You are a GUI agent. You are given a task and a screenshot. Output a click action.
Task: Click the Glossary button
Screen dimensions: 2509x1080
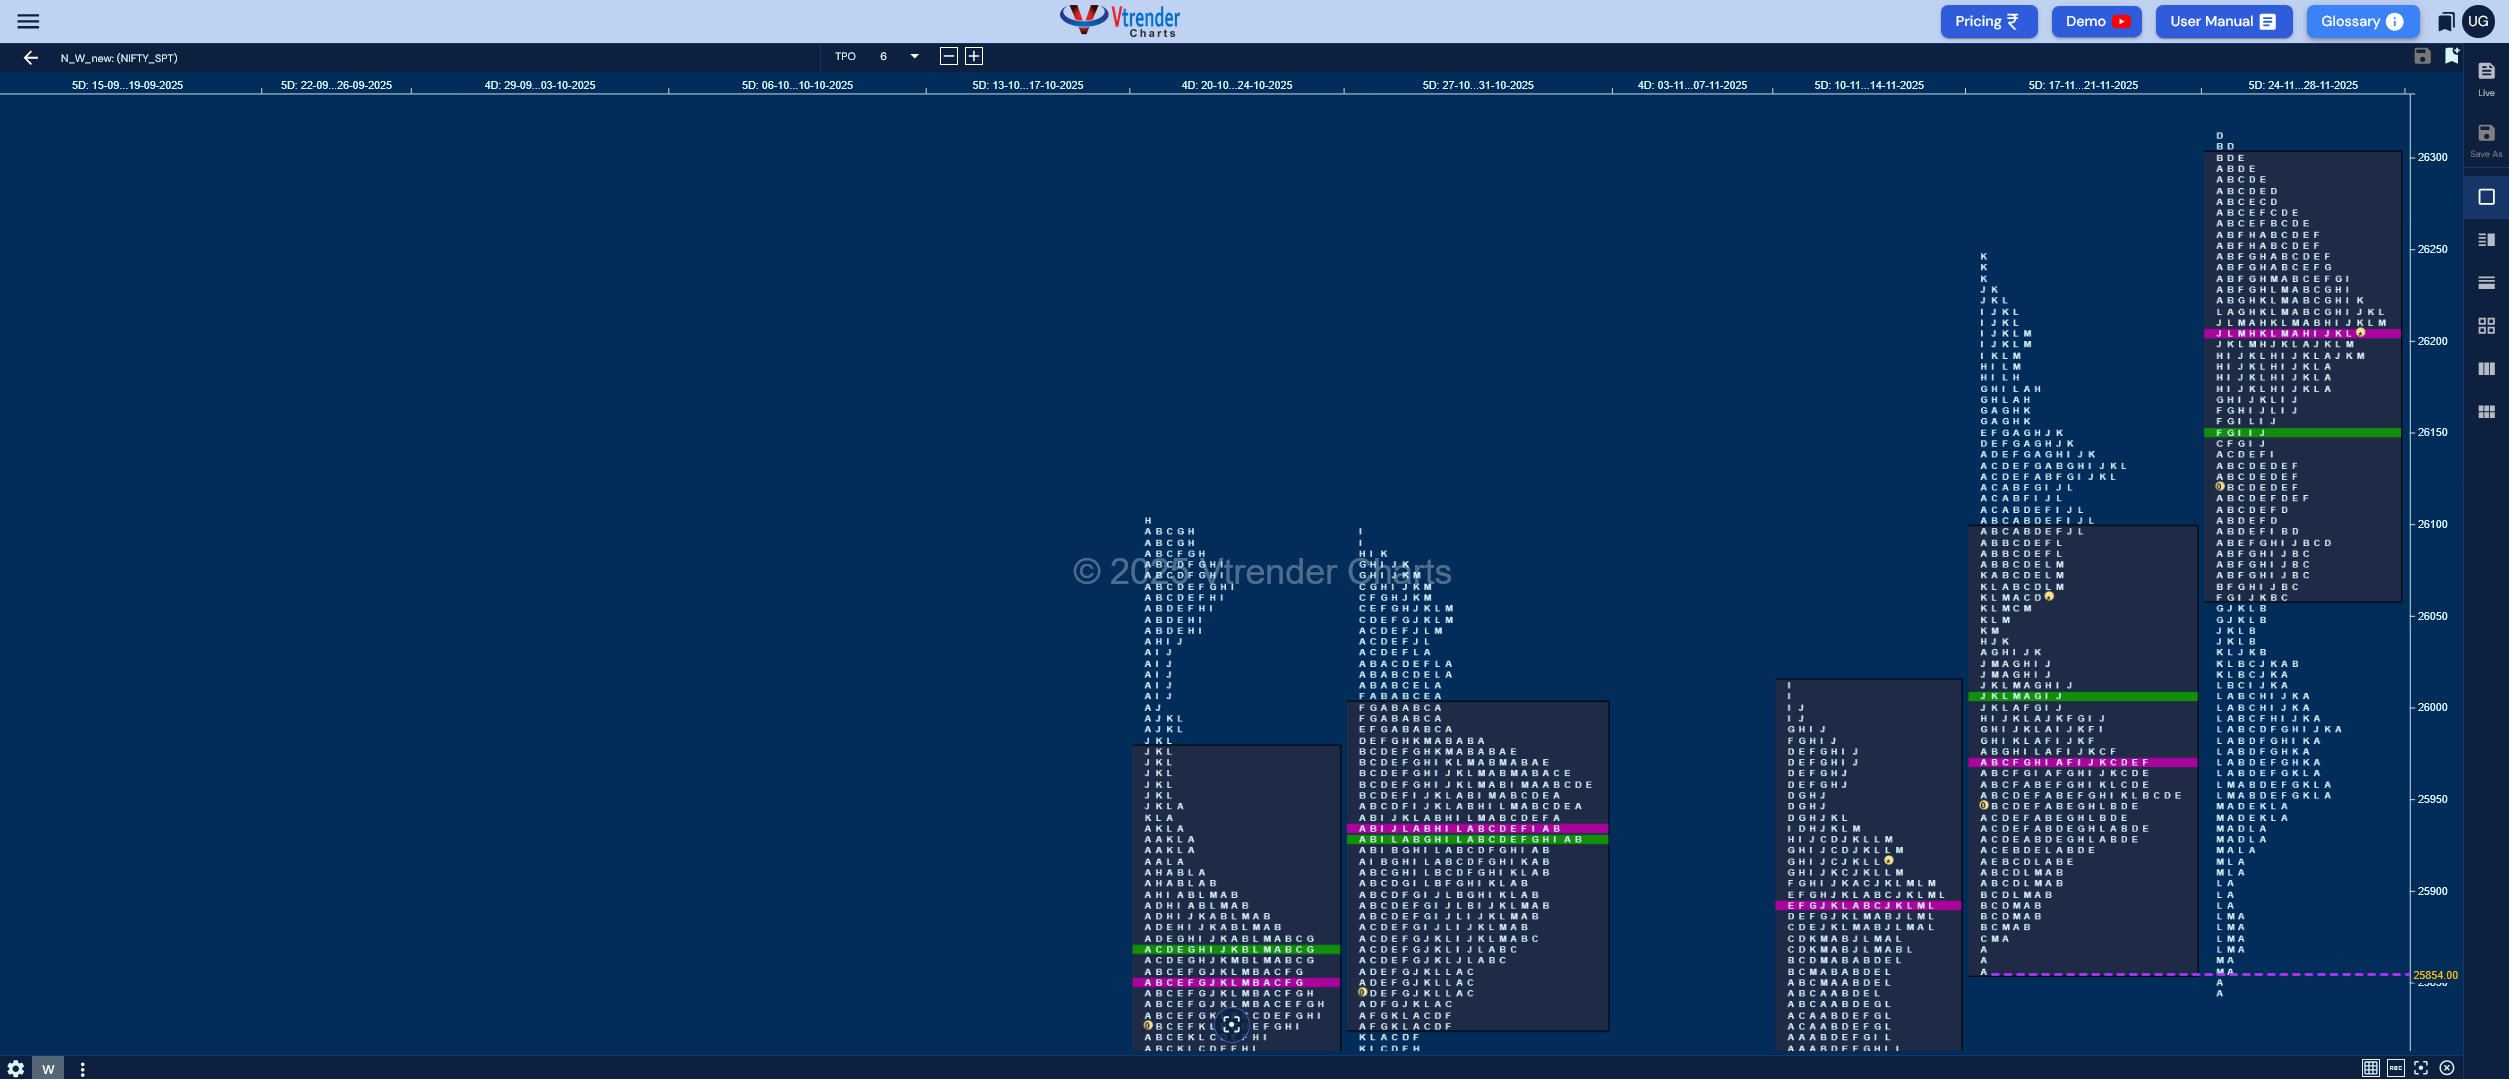2362,21
